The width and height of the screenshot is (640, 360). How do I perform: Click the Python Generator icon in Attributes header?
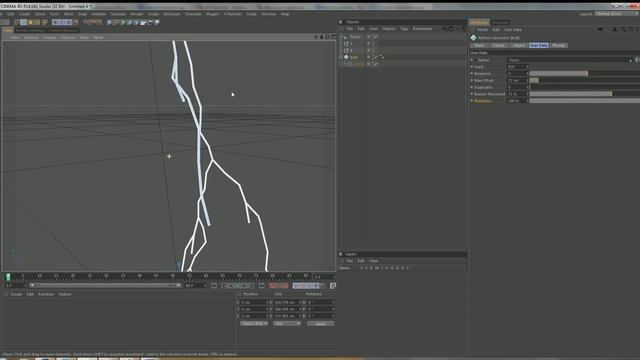[x=473, y=38]
